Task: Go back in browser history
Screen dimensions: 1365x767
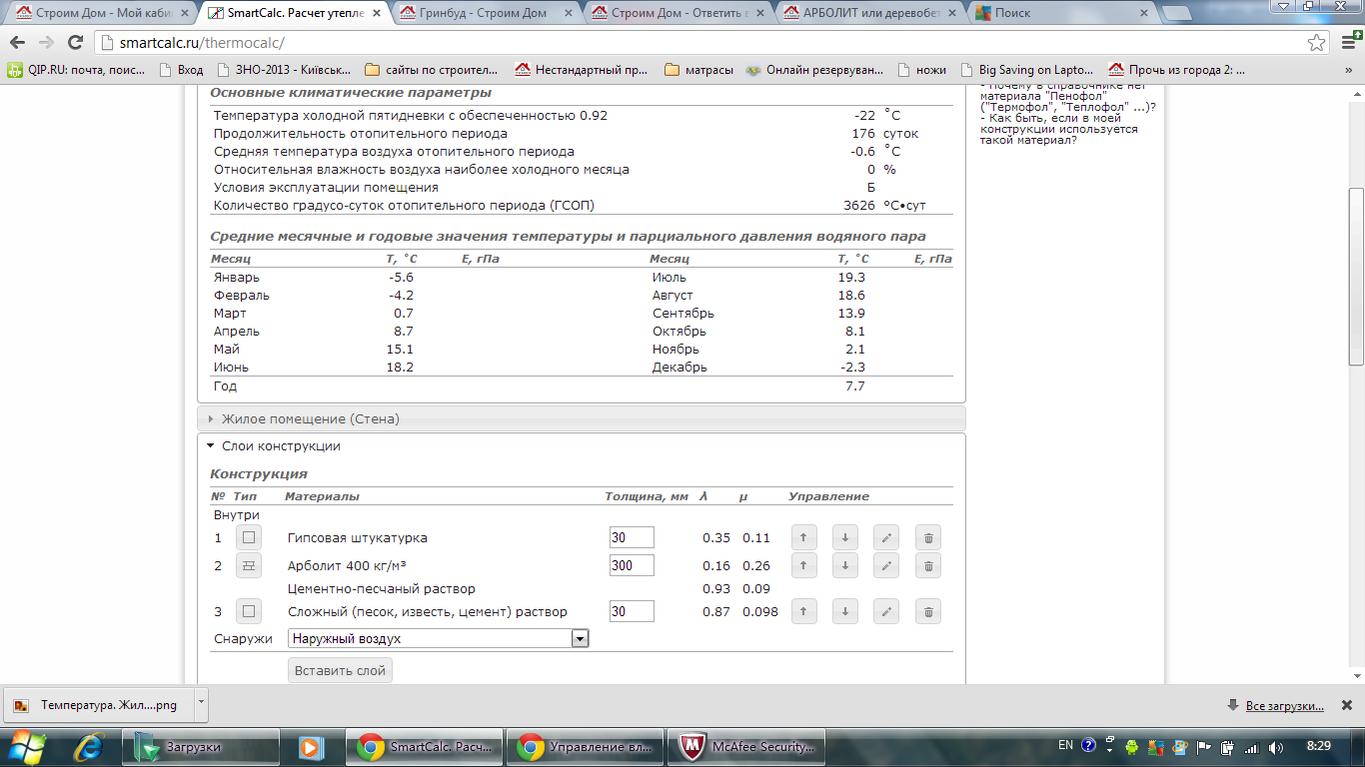Action: point(18,43)
